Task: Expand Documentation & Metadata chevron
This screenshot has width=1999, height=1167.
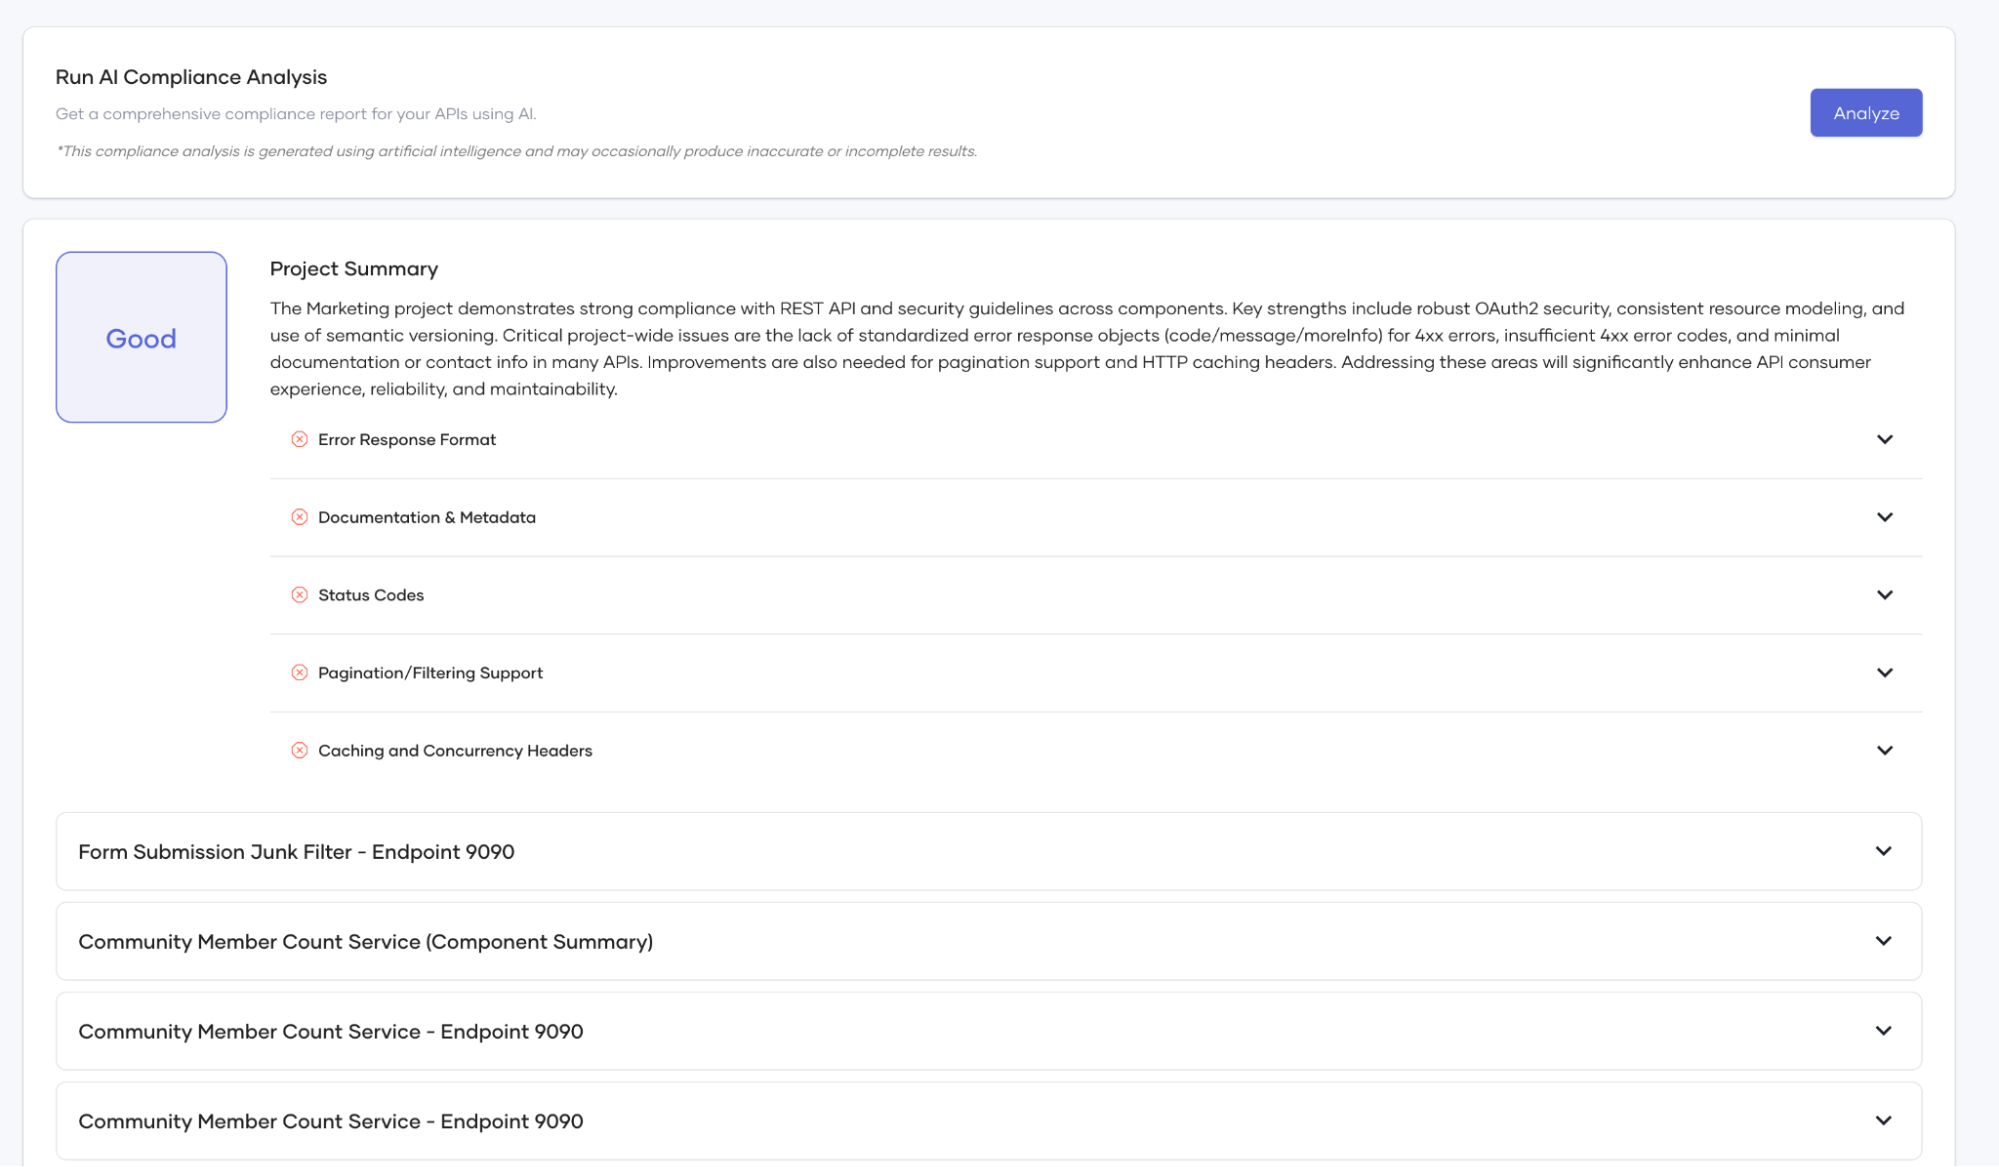Action: [1884, 517]
